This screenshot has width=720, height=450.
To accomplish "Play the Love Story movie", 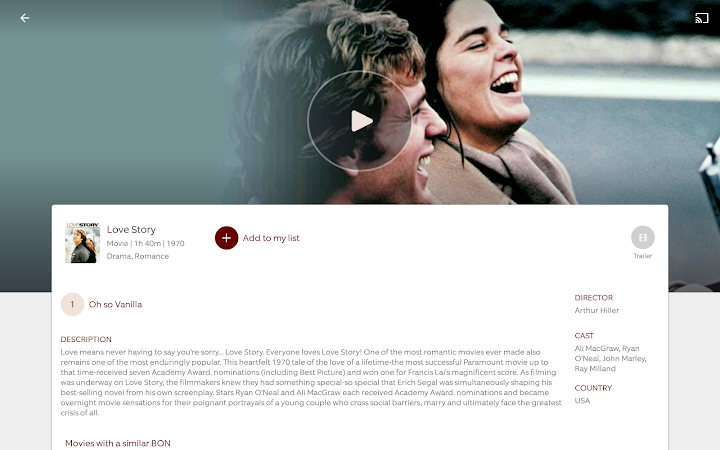I will [x=360, y=121].
